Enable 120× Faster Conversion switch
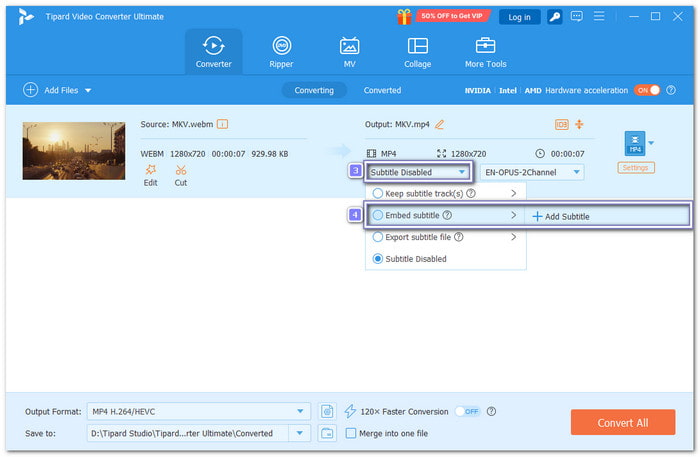Screen dimensions: 700x457 467,411
